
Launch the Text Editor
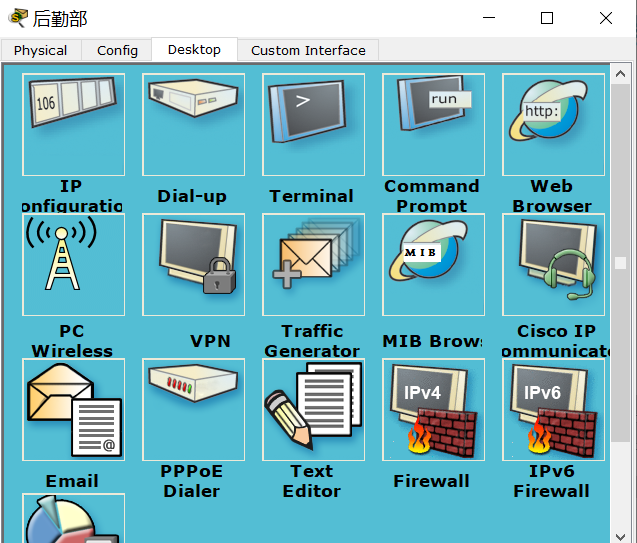pyautogui.click(x=313, y=409)
